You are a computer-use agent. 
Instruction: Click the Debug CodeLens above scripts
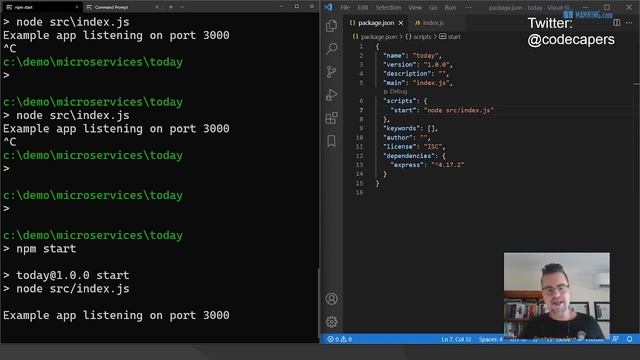click(x=396, y=91)
